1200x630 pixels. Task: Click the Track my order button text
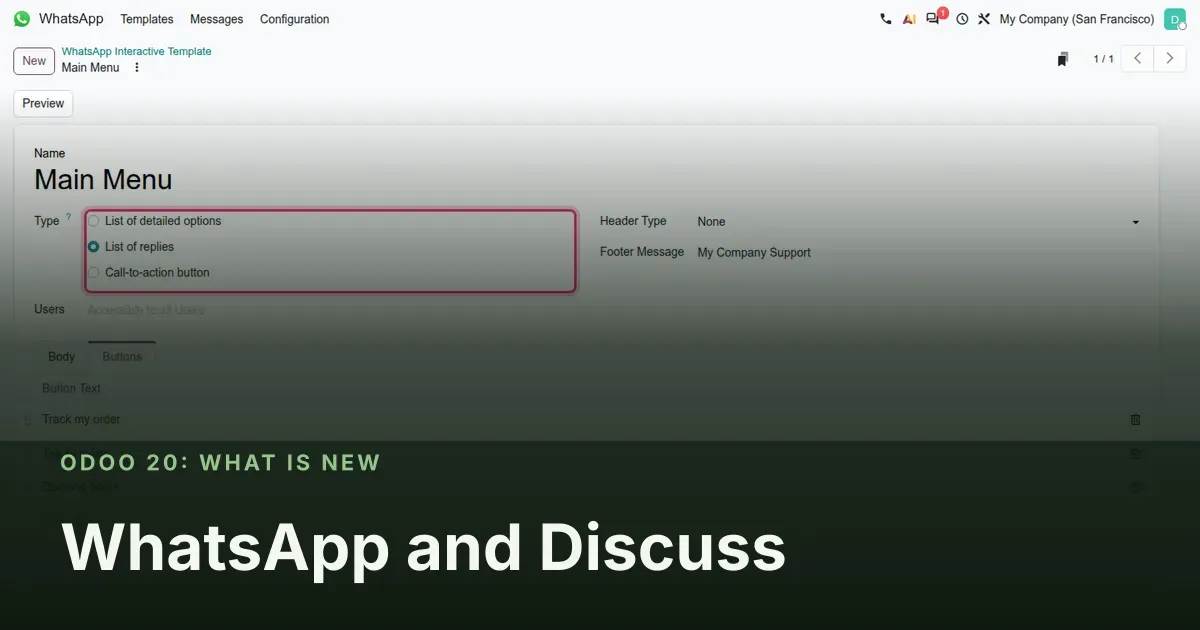pyautogui.click(x=81, y=420)
